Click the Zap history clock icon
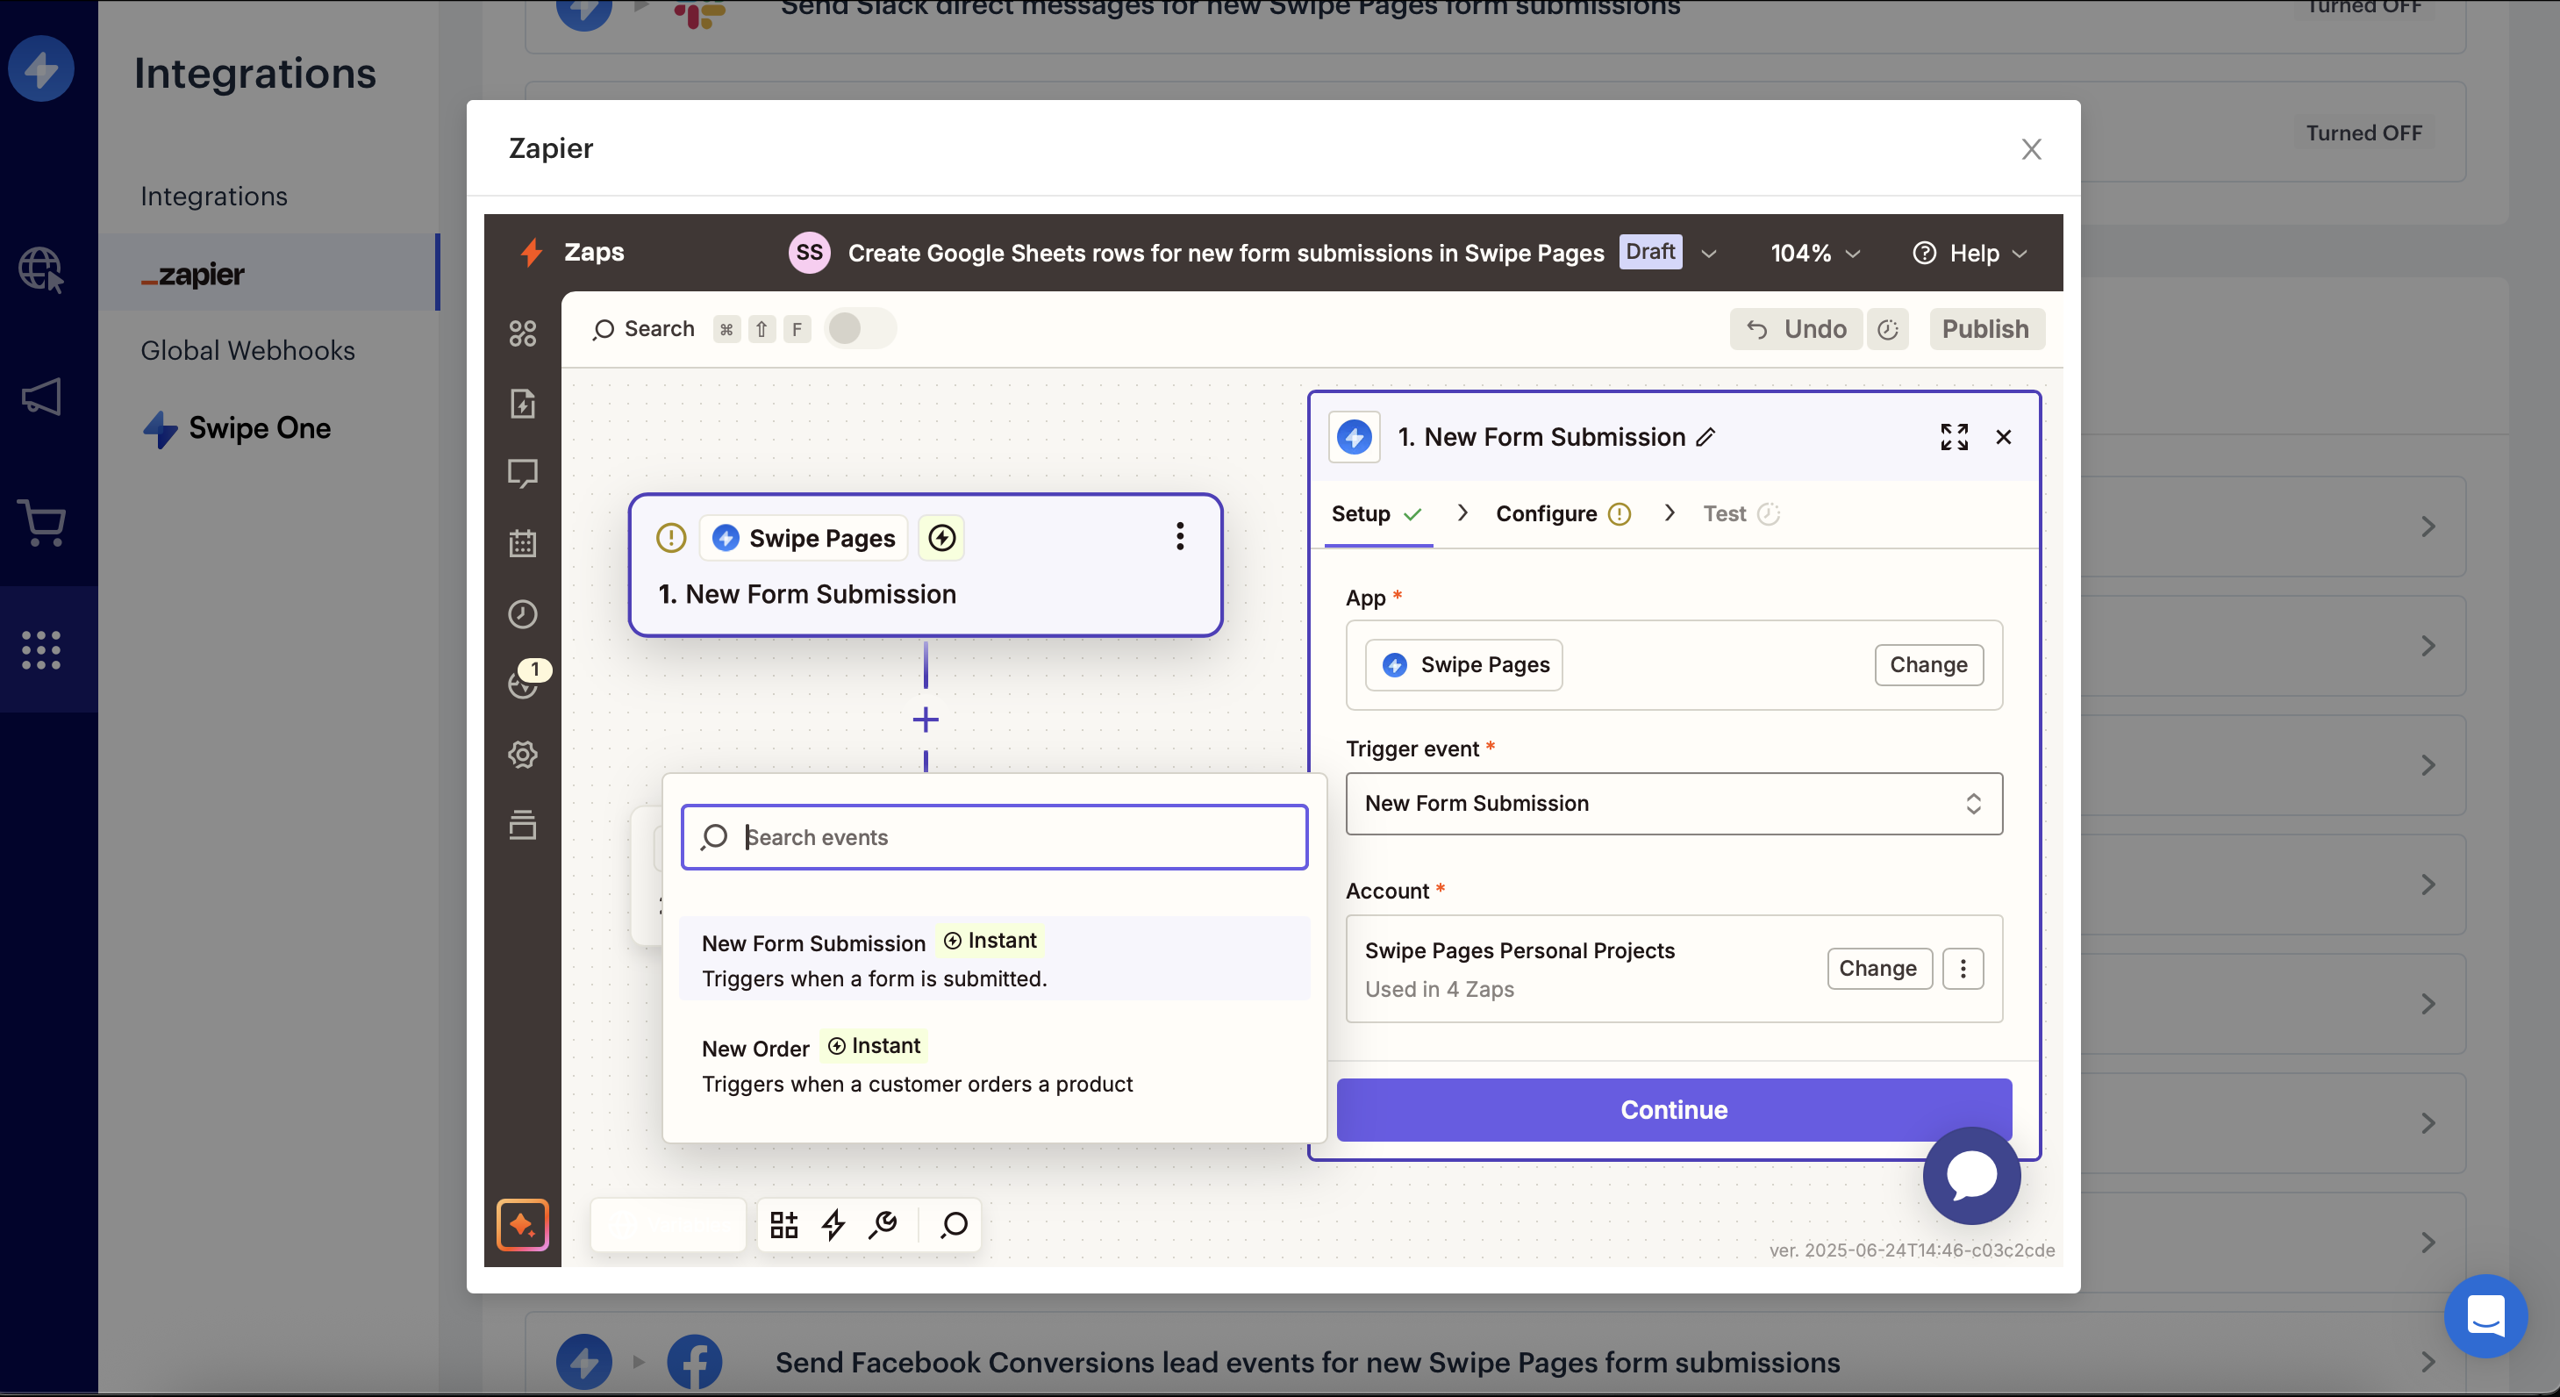This screenshot has width=2560, height=1397. (x=522, y=614)
